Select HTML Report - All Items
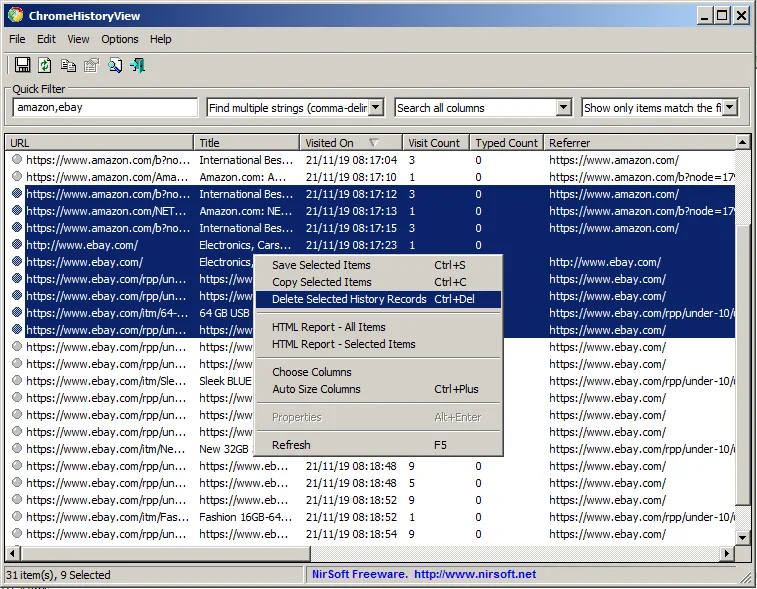 pos(378,327)
